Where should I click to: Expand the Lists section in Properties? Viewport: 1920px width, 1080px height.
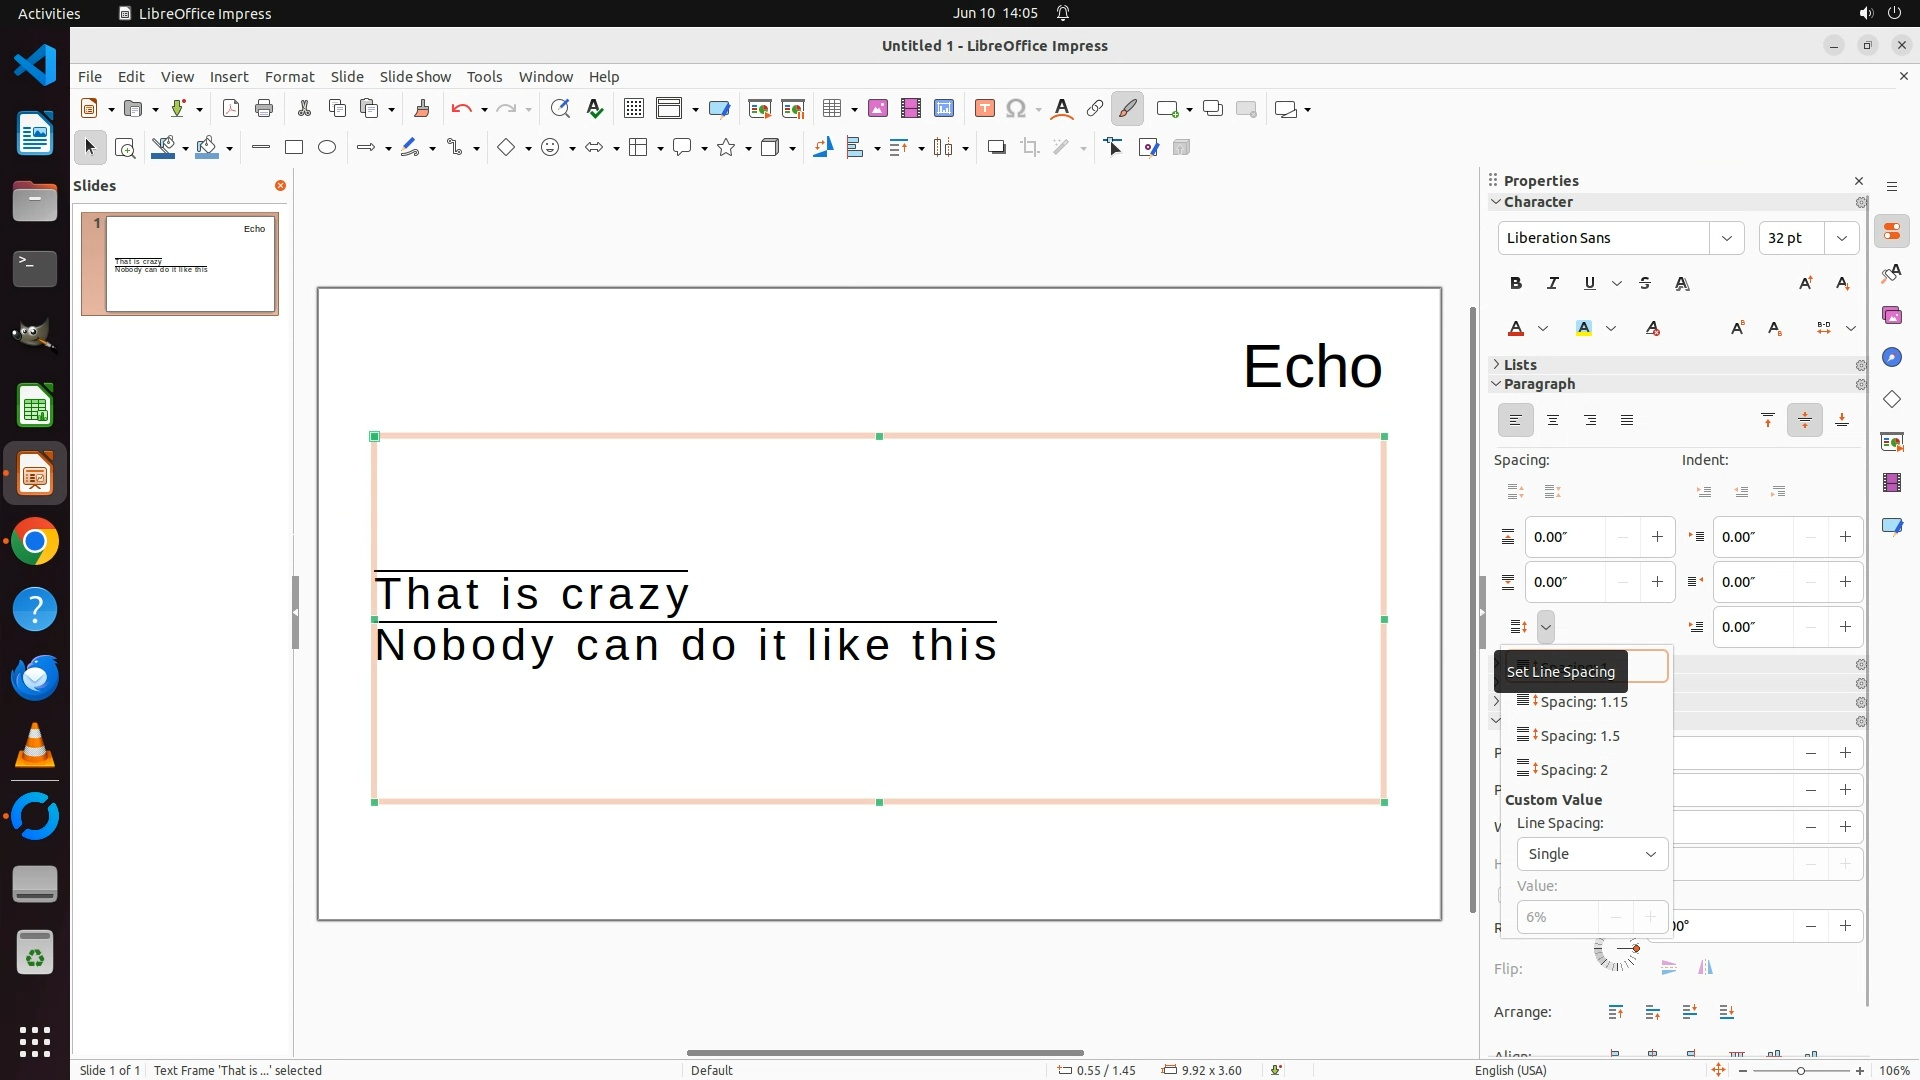coord(1520,365)
